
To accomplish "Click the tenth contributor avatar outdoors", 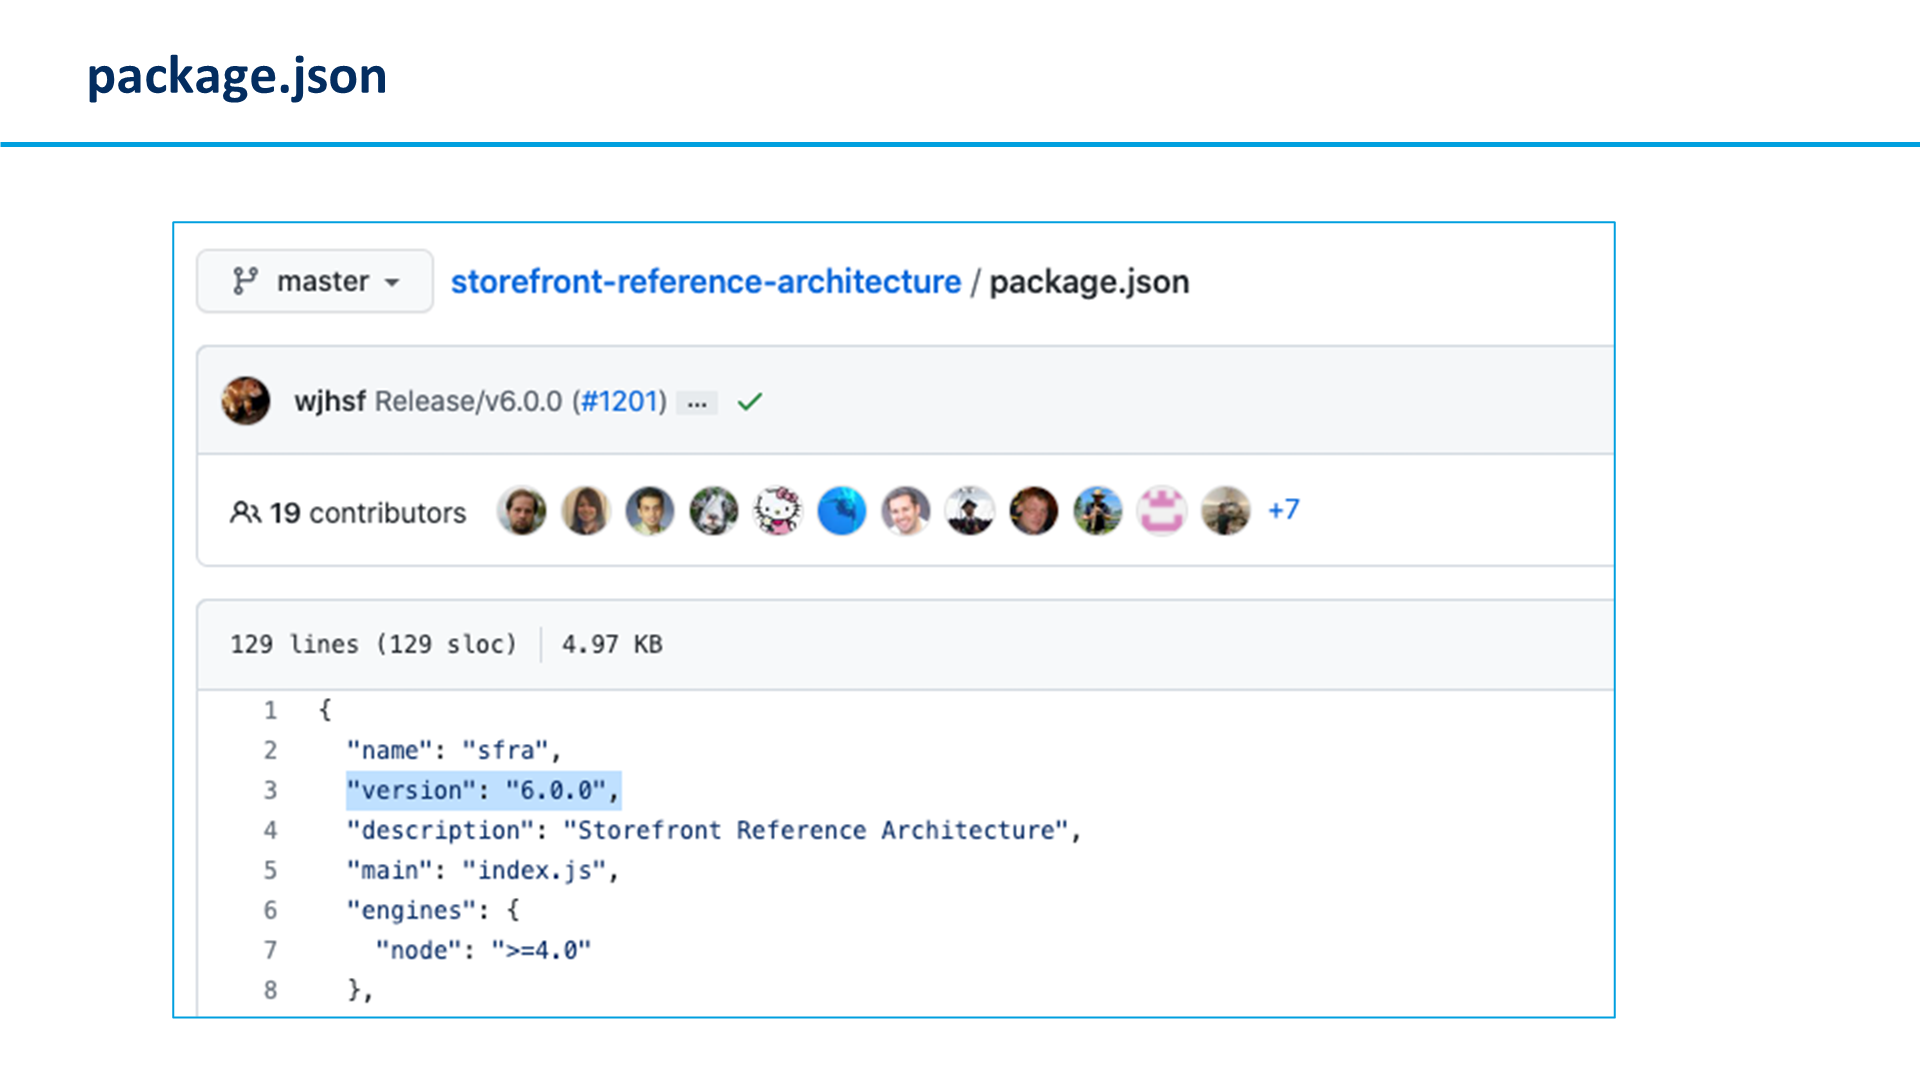I will (x=1098, y=511).
